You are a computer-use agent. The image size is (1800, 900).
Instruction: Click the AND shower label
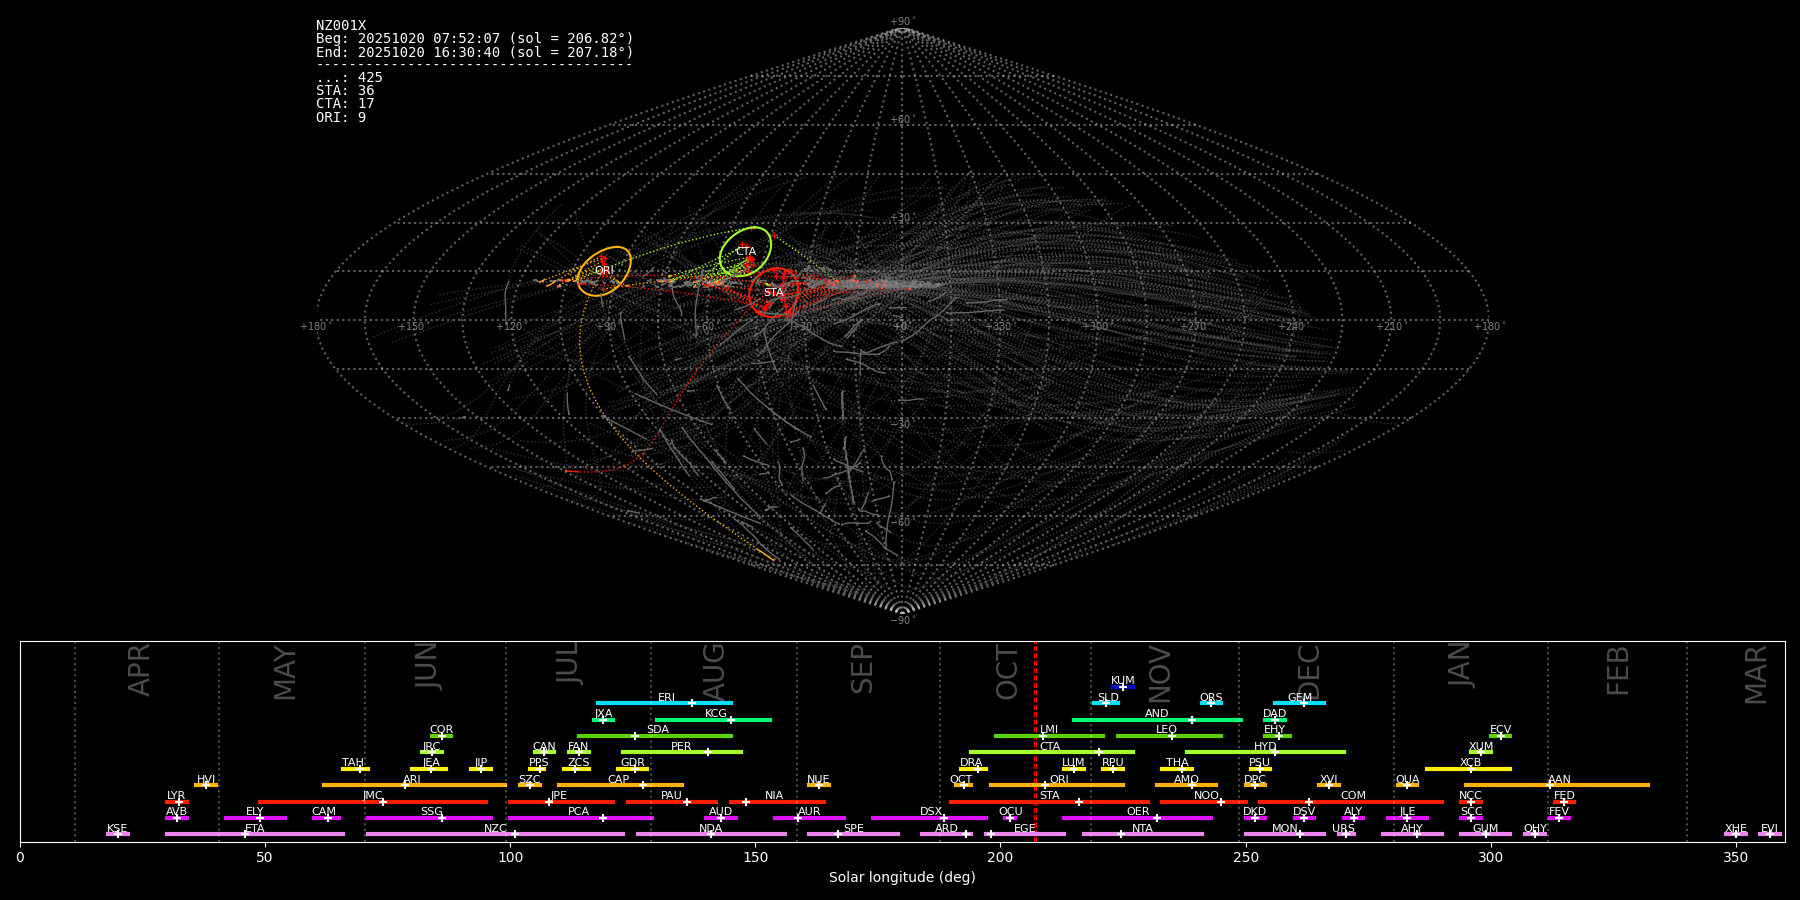pyautogui.click(x=1157, y=714)
